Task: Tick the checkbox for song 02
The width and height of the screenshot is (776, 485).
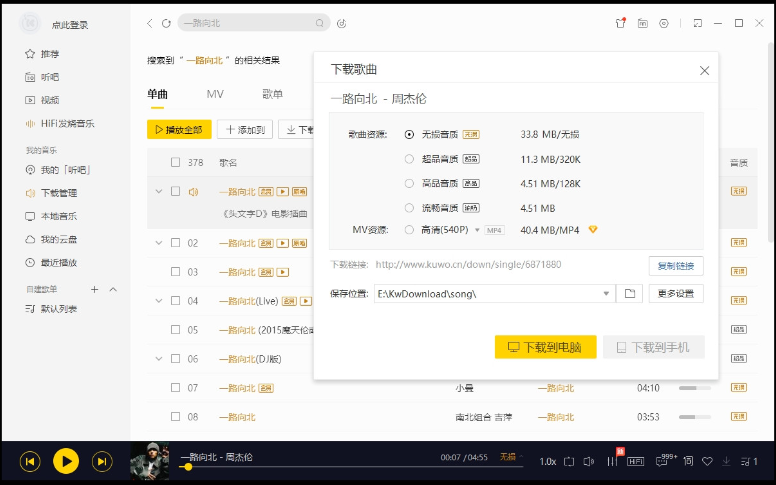Action: coord(175,242)
